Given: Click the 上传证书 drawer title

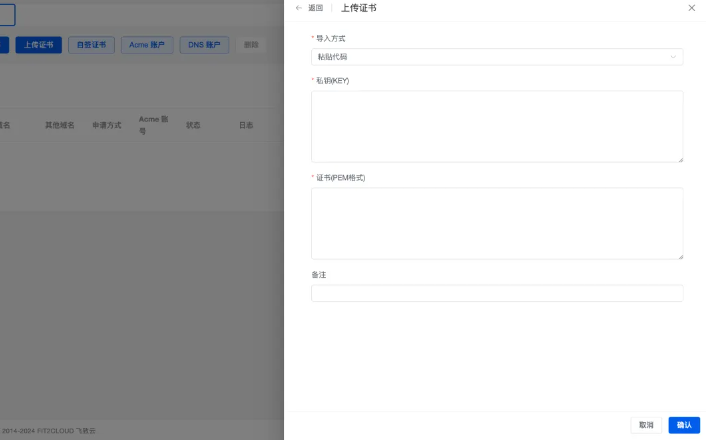Looking at the screenshot, I should pos(359,8).
